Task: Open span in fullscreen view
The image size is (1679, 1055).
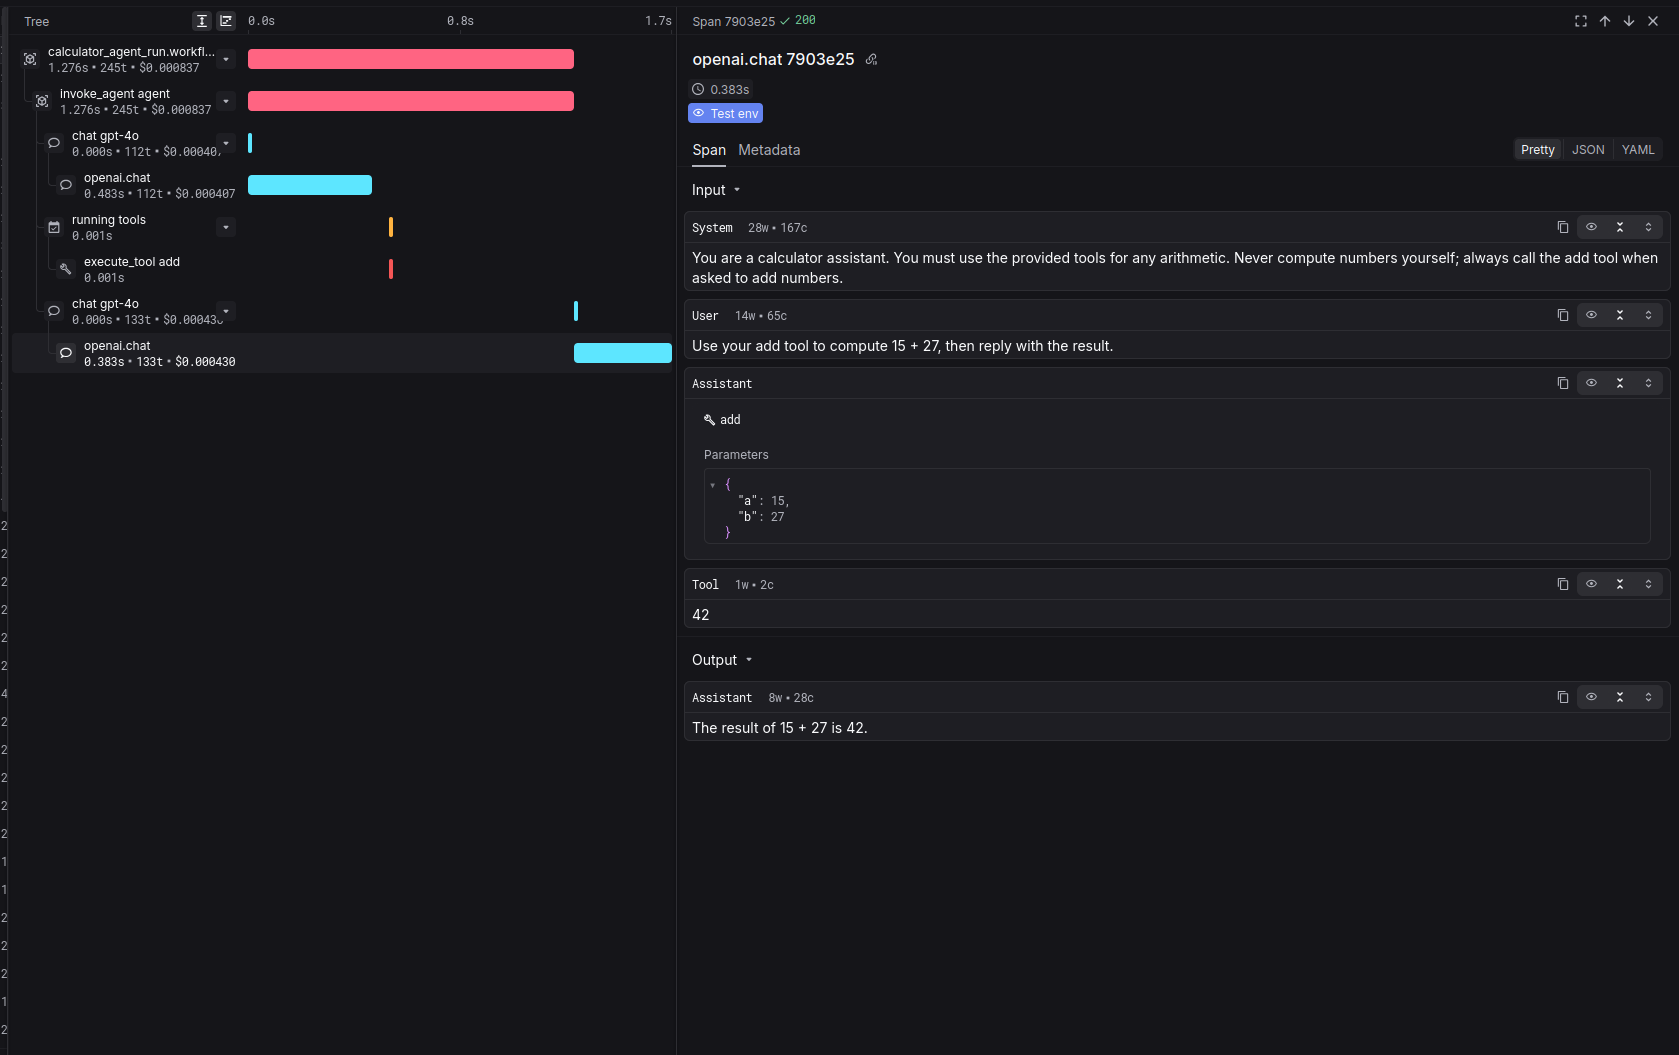Action: pyautogui.click(x=1581, y=21)
